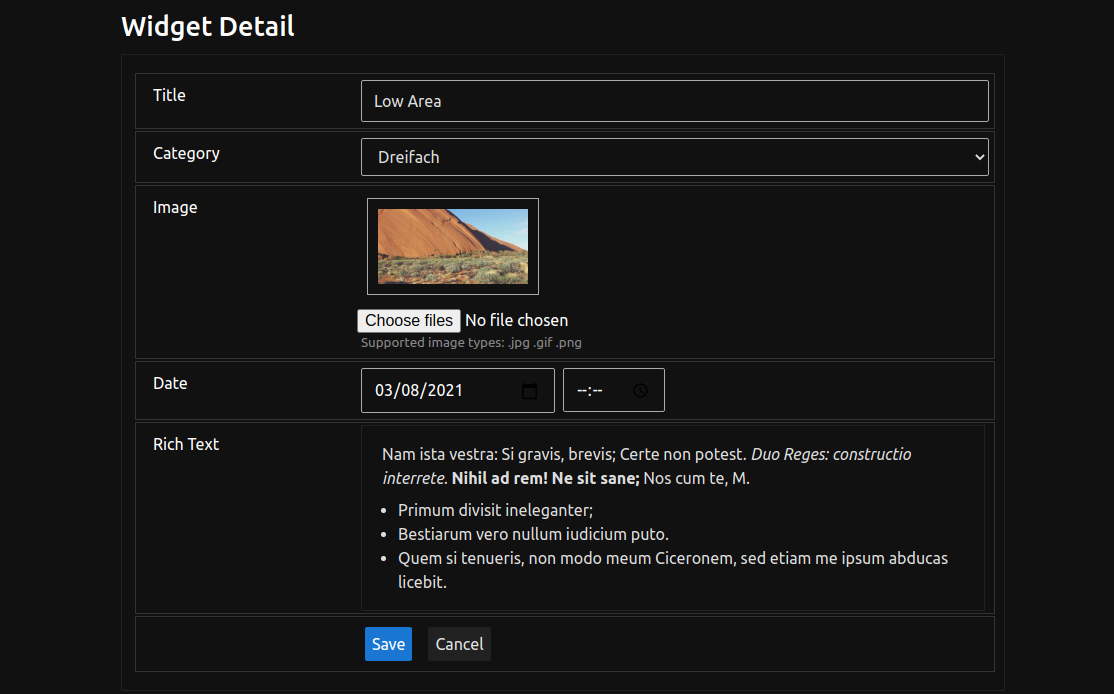Screen dimensions: 1114x694
Task: Click the 'No file chosen' text
Action: tap(516, 320)
